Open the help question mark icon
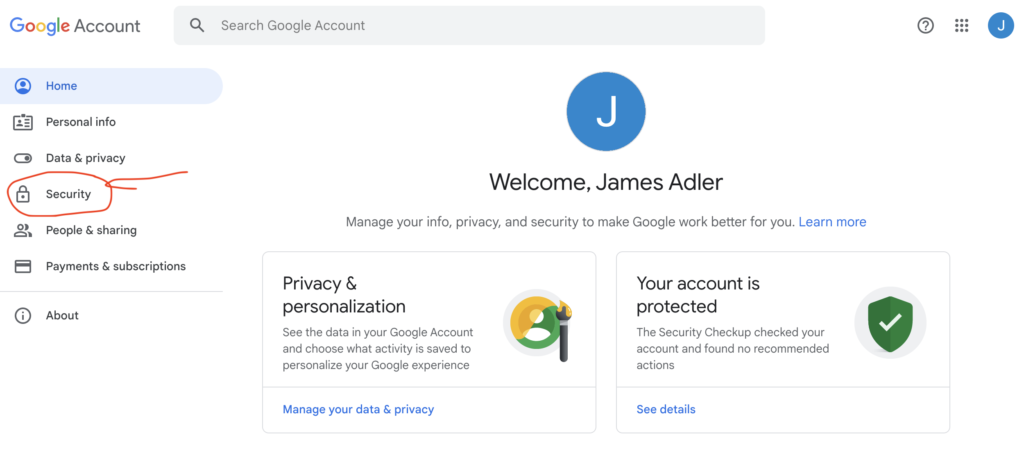Image resolution: width=1024 pixels, height=451 pixels. 925,26
